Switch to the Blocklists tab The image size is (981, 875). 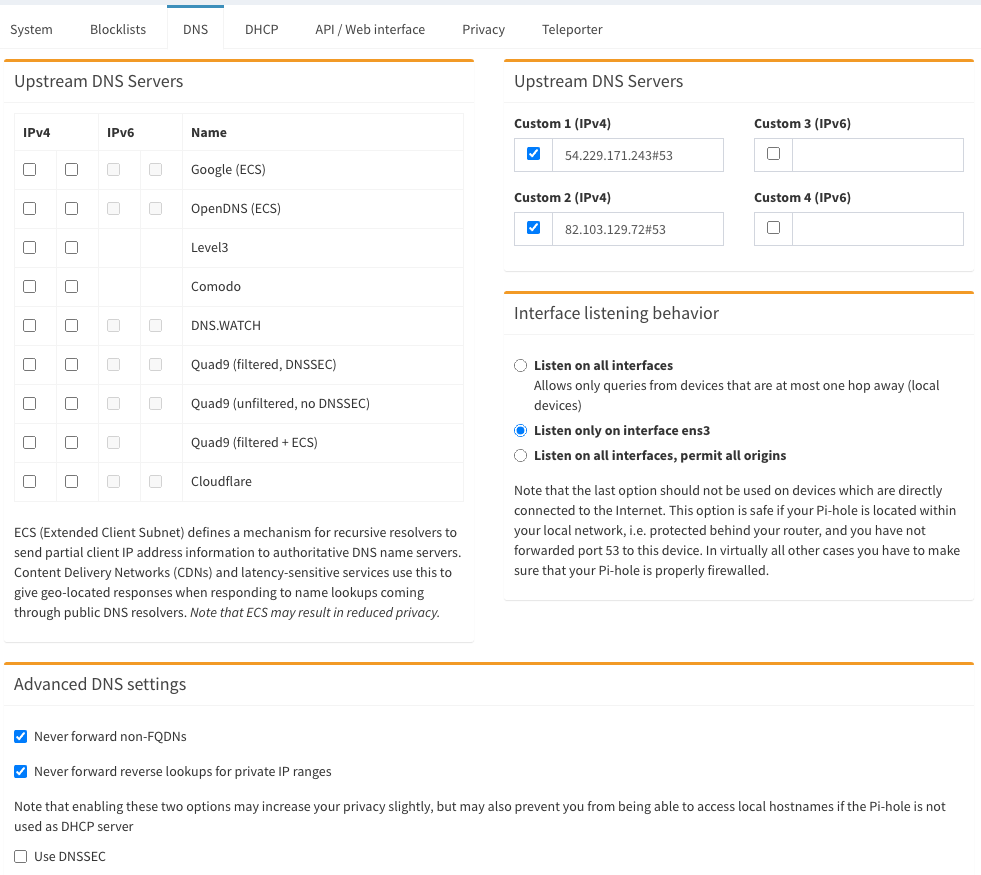pos(118,29)
